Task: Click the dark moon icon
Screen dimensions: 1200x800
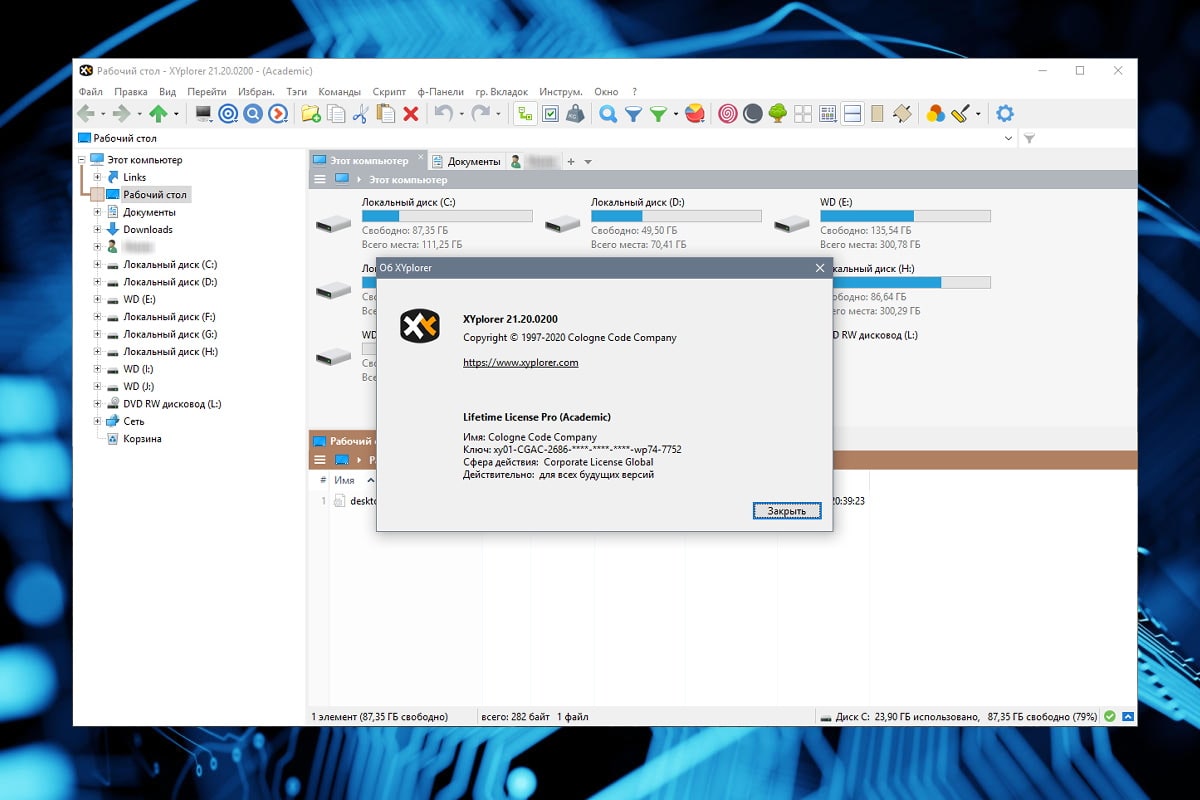Action: pos(753,114)
